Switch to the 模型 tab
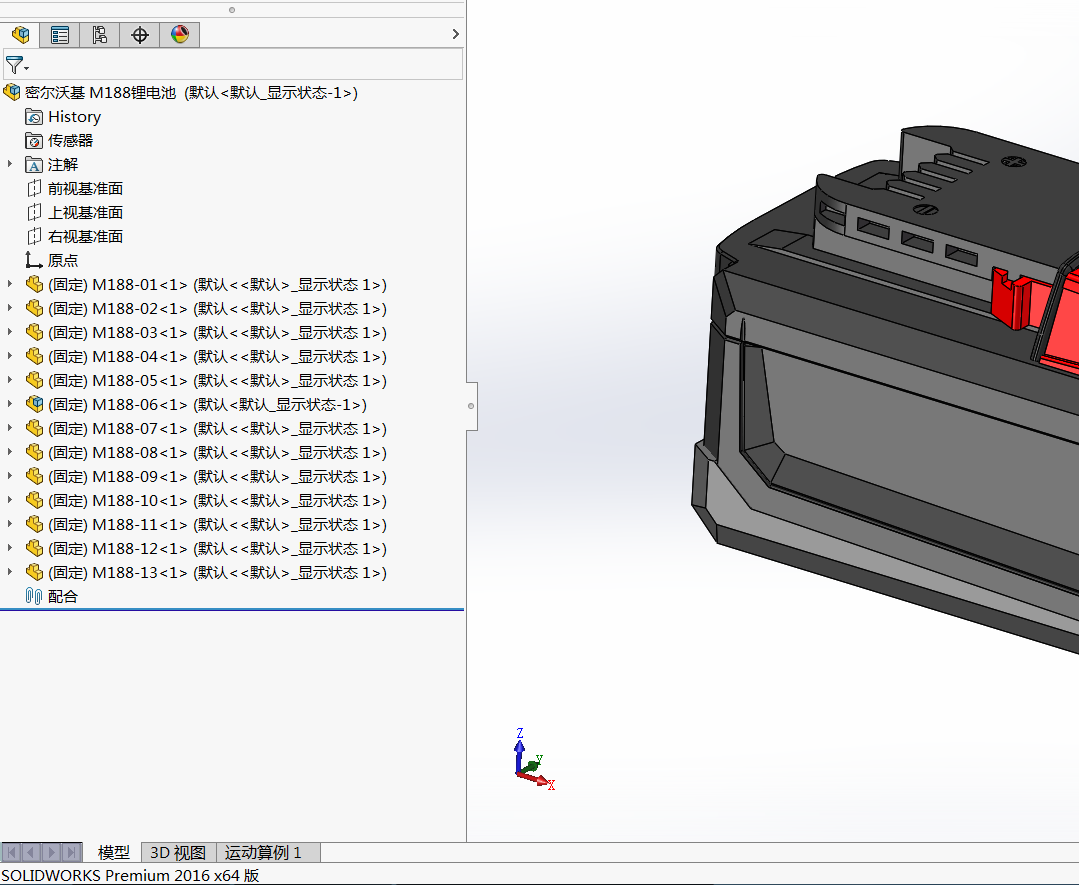Viewport: 1079px width, 885px height. (x=114, y=853)
